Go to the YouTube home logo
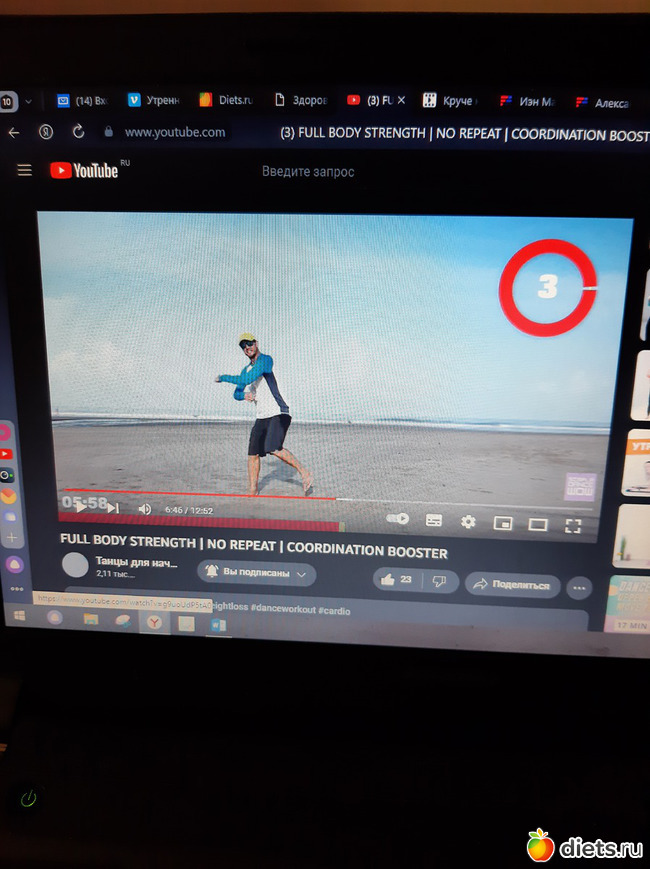Viewport: 650px width, 869px height. tap(85, 171)
